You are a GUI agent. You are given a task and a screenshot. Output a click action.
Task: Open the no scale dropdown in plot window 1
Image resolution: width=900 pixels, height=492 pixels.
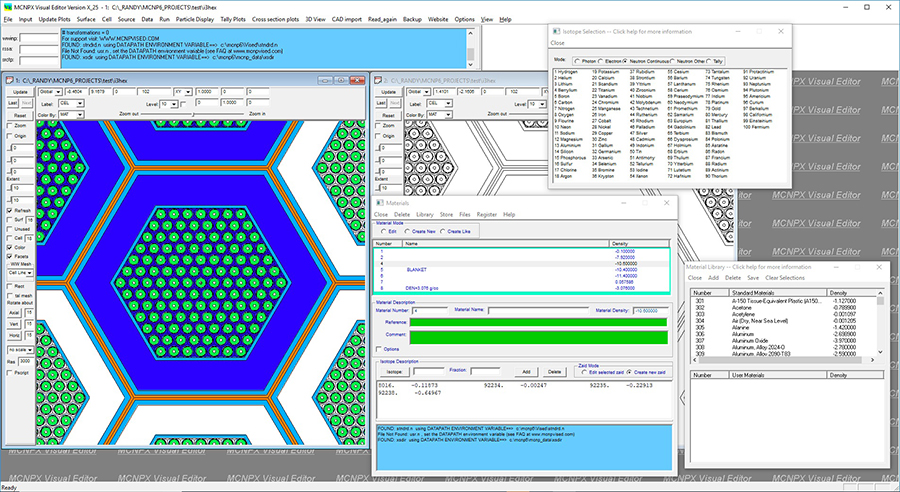click(x=30, y=350)
